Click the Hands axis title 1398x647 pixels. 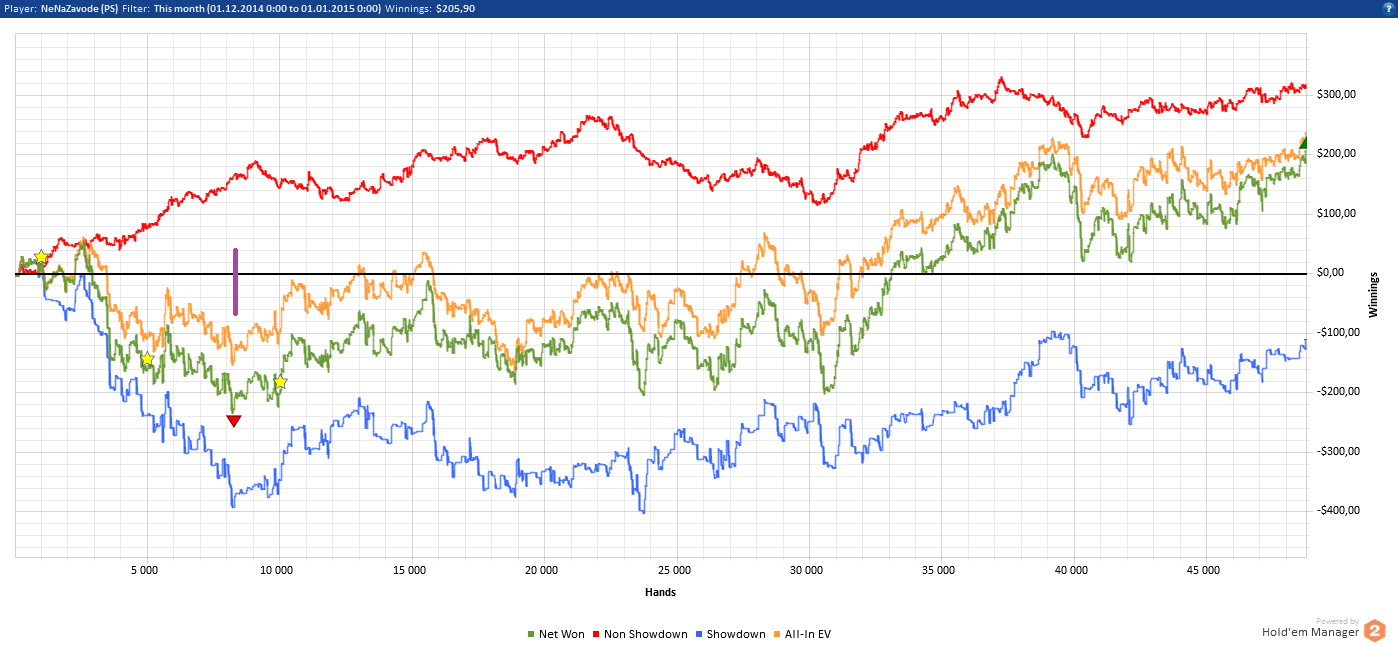[660, 592]
